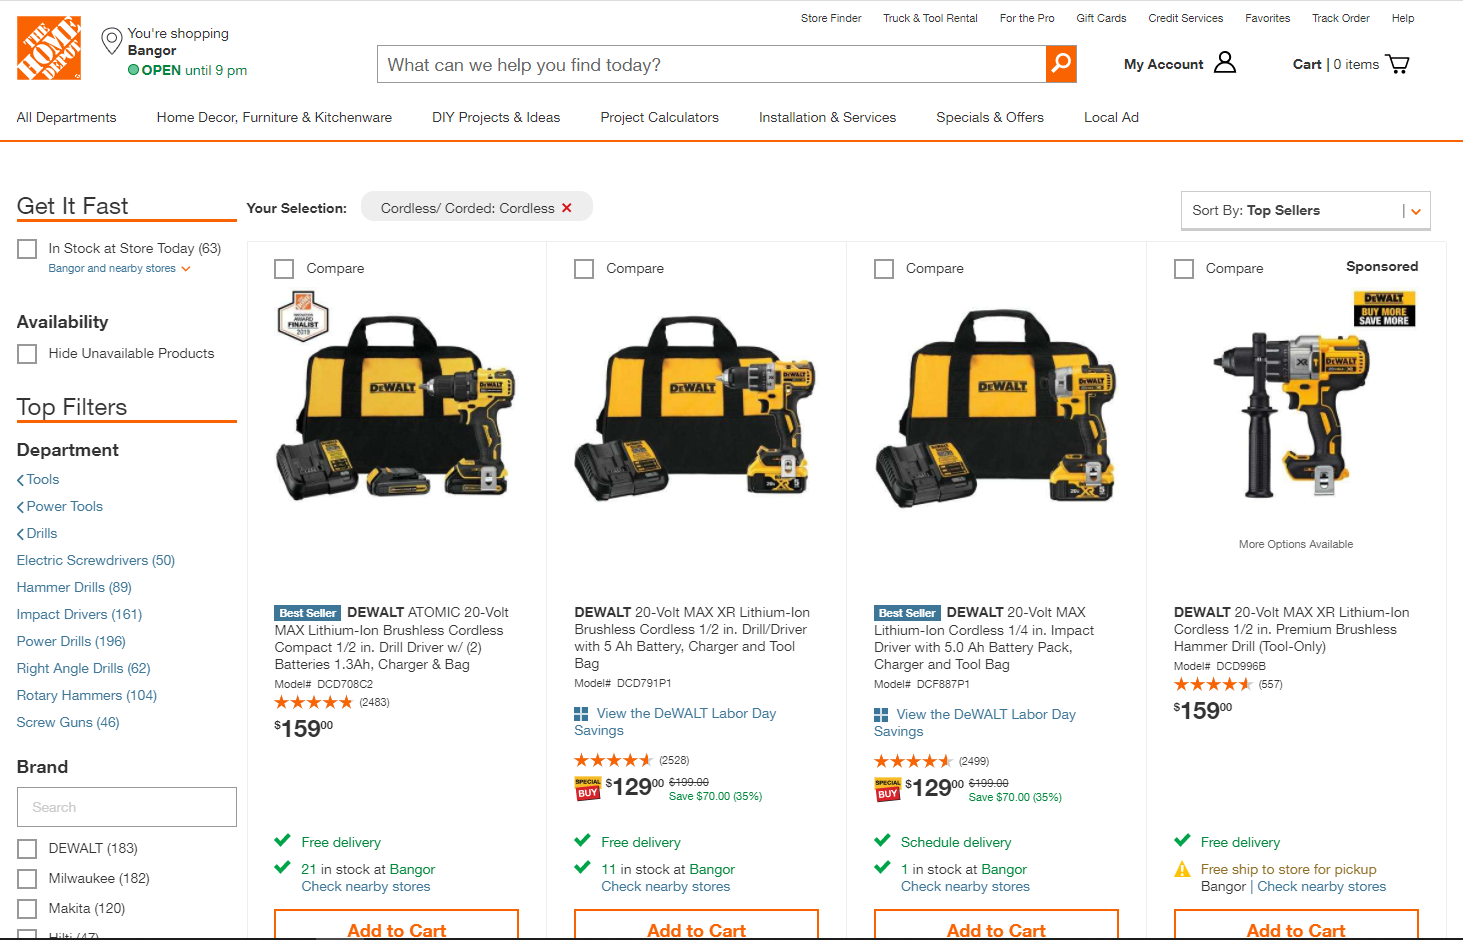Filter by Impact Drivers (161)
The width and height of the screenshot is (1463, 940).
(79, 615)
